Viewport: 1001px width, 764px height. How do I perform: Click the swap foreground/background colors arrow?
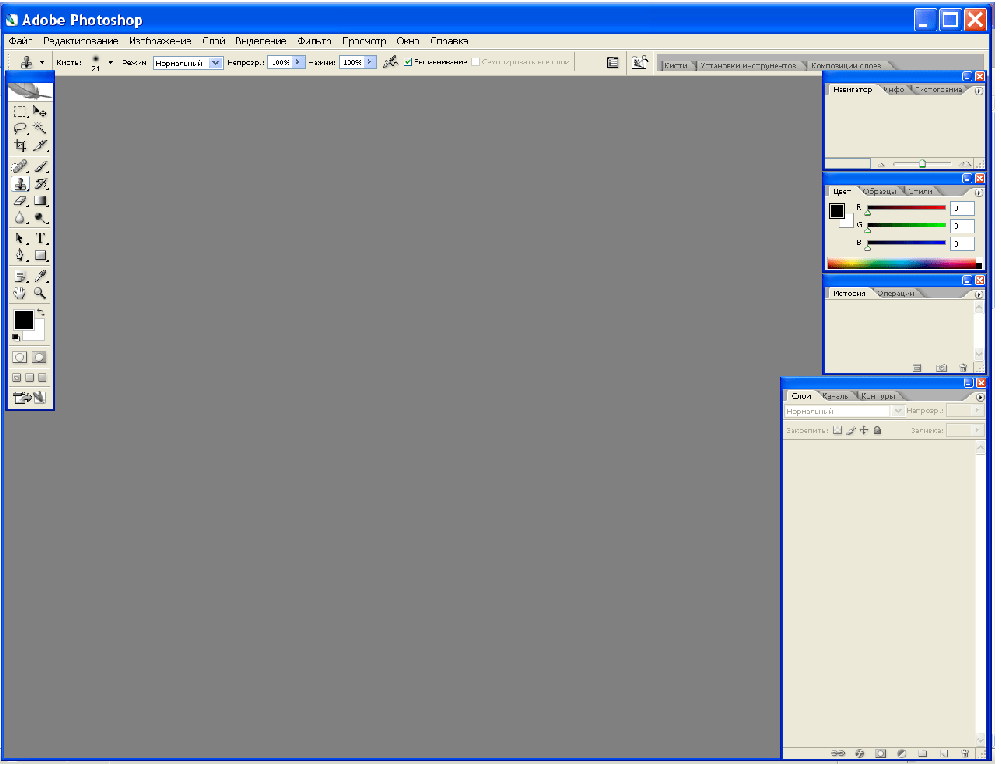tap(41, 311)
